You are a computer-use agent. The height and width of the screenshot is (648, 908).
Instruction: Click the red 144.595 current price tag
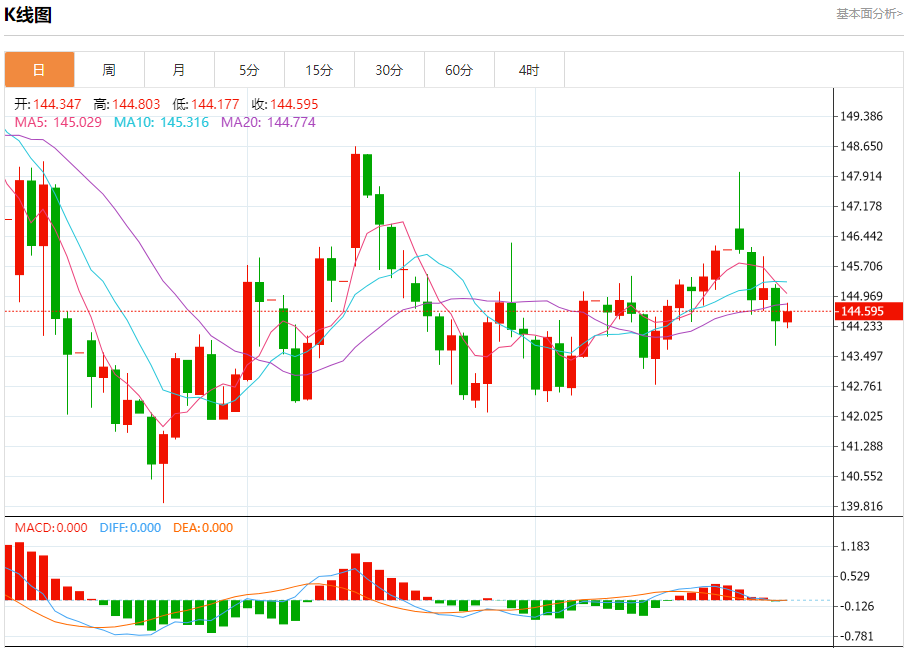[x=868, y=311]
